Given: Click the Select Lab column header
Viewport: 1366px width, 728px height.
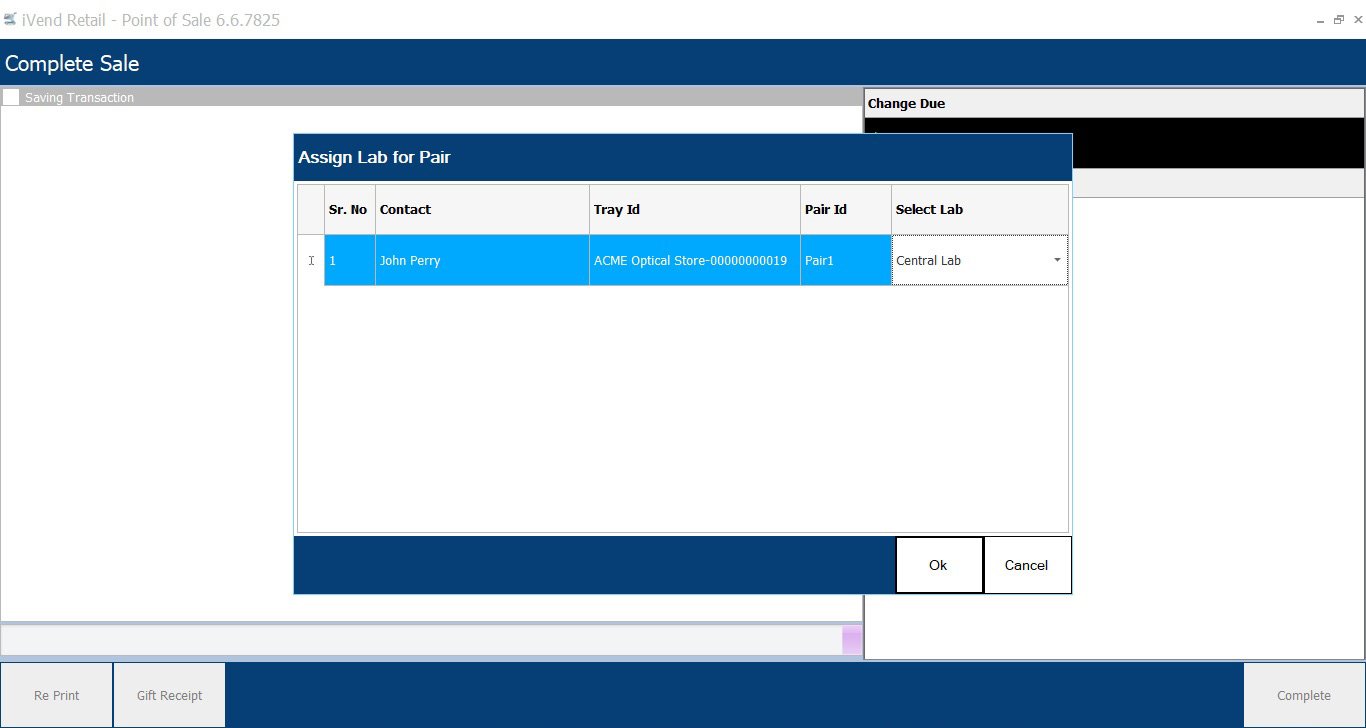Looking at the screenshot, I should click(x=979, y=210).
